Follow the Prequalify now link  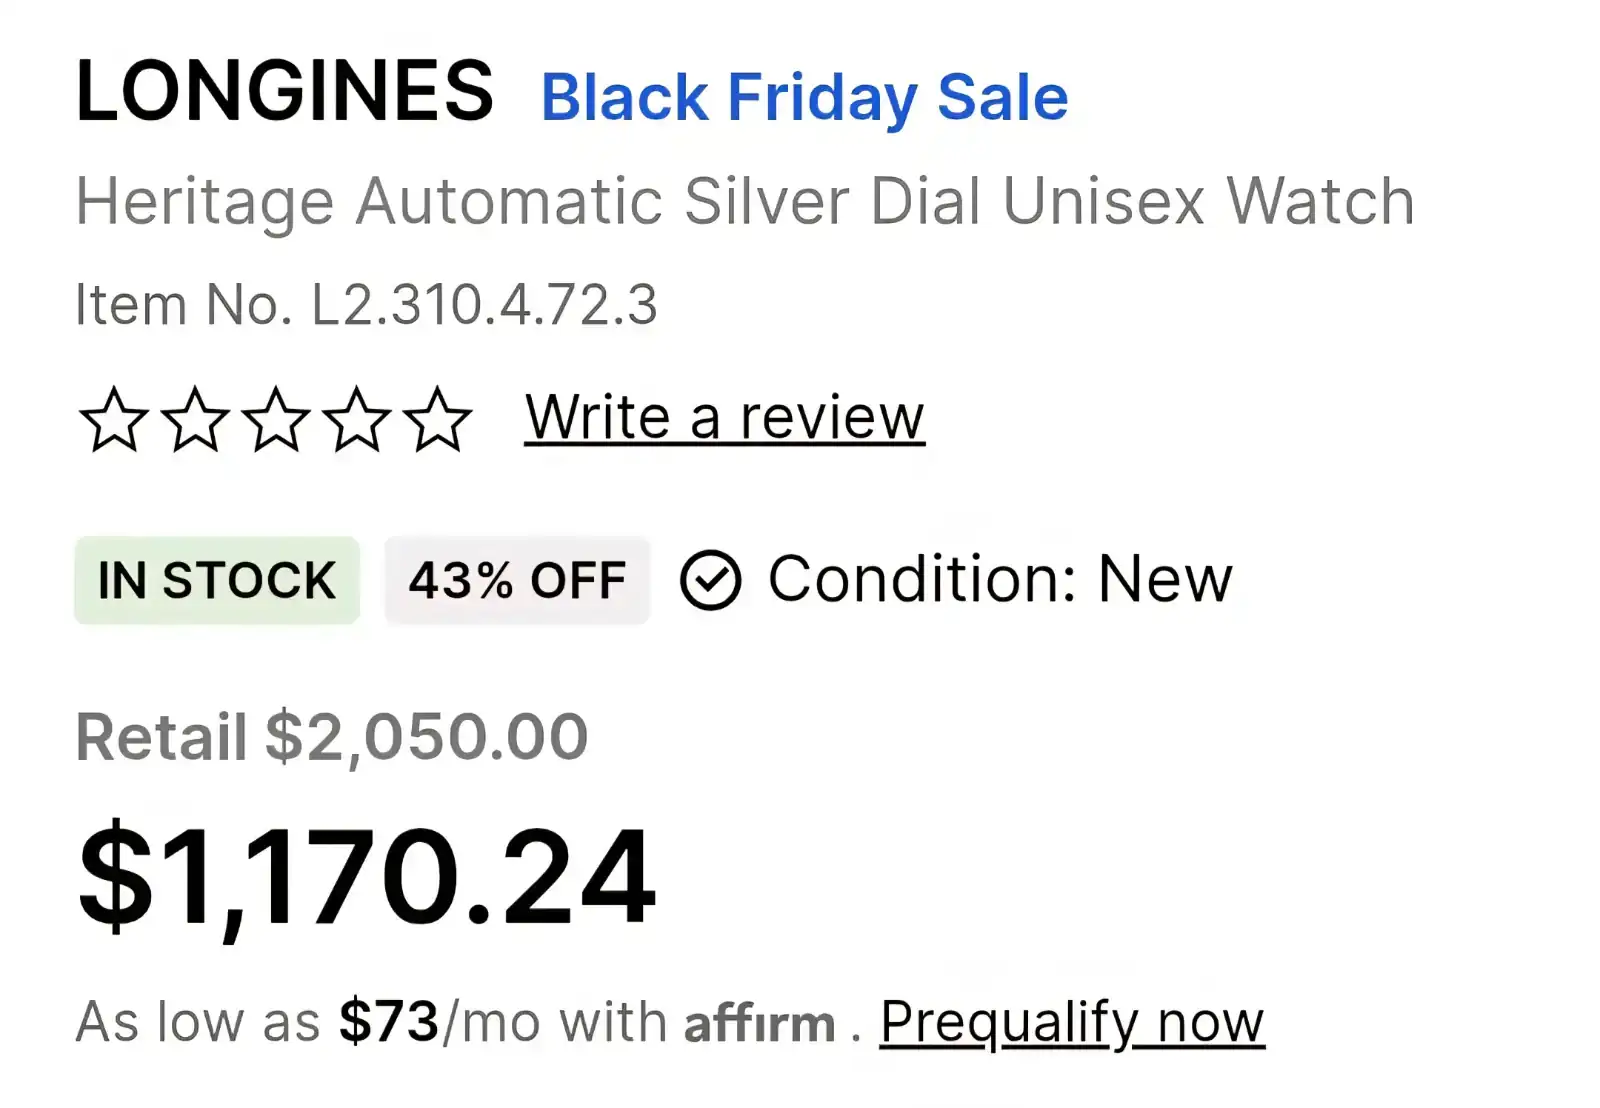tap(1071, 1023)
